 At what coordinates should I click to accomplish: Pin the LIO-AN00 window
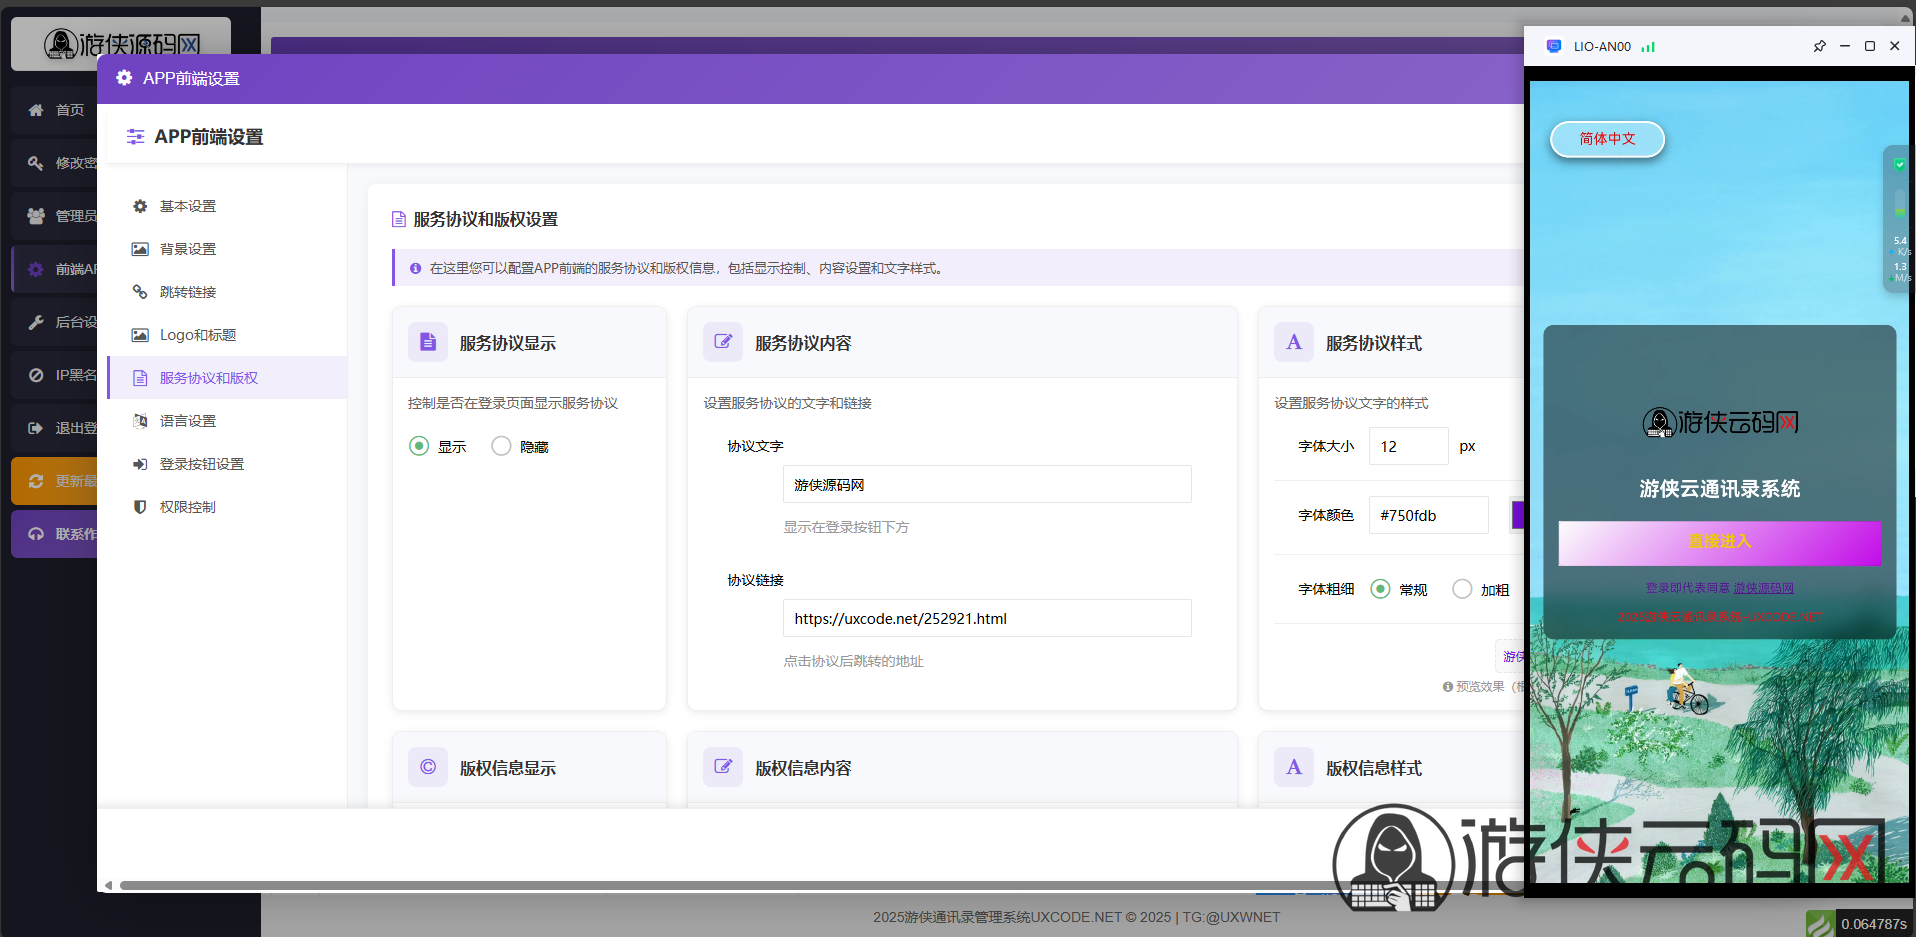click(1819, 46)
